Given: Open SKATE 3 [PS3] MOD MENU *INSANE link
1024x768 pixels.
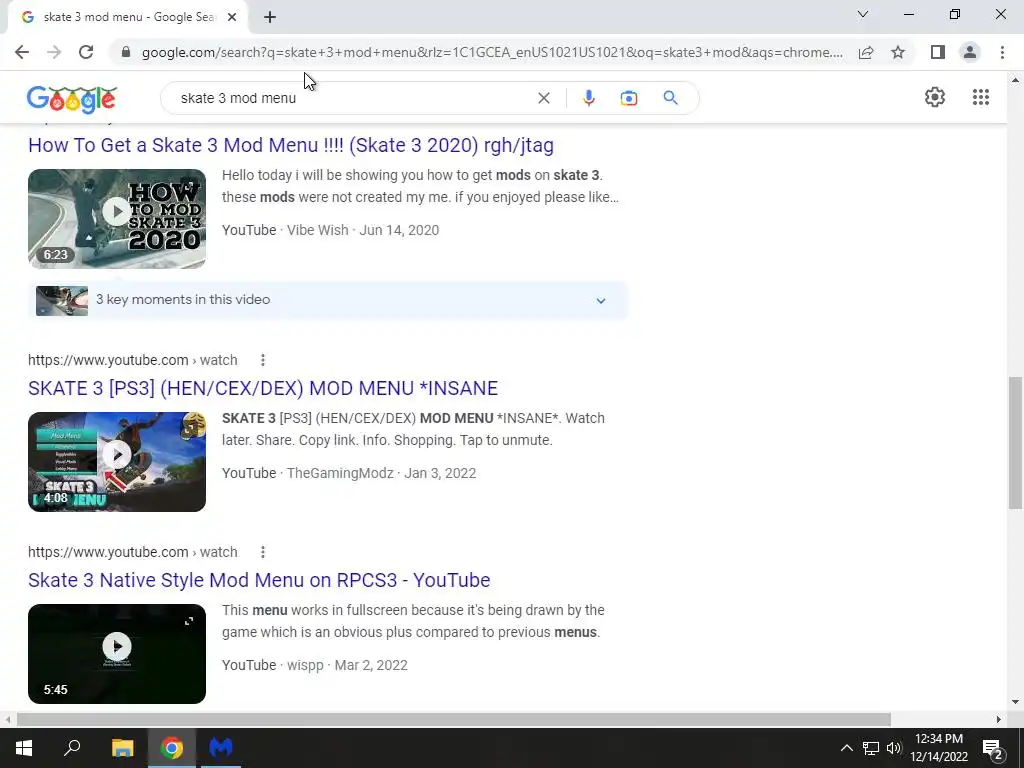Looking at the screenshot, I should click(x=263, y=388).
